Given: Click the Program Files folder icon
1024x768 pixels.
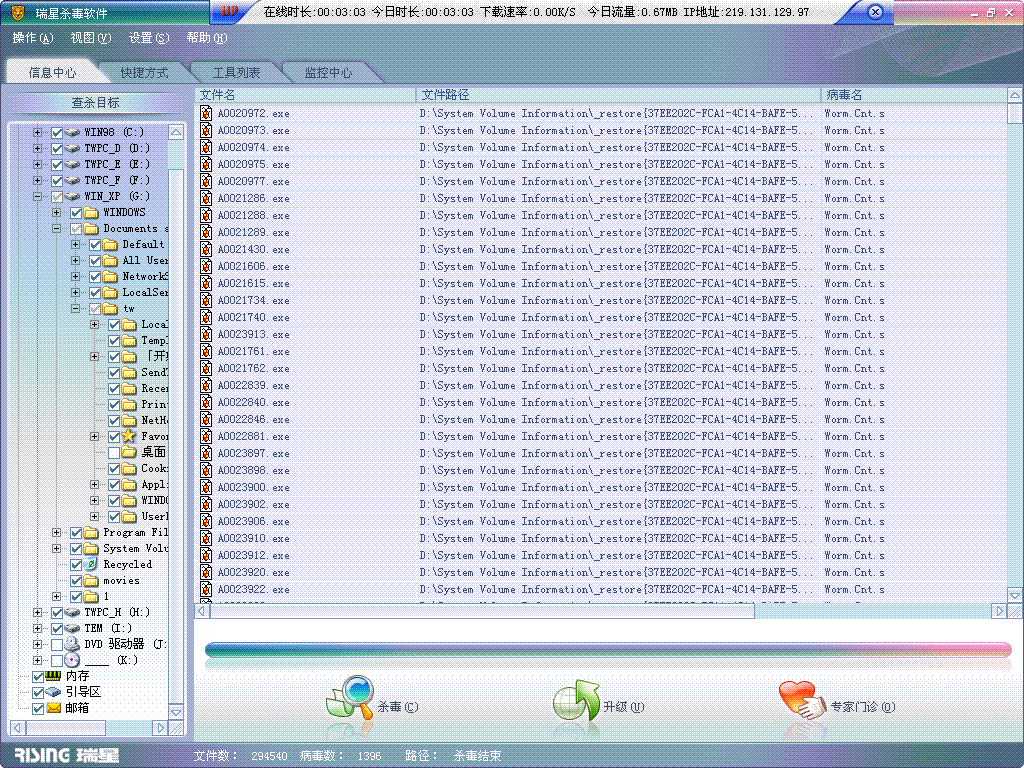Looking at the screenshot, I should tap(91, 532).
